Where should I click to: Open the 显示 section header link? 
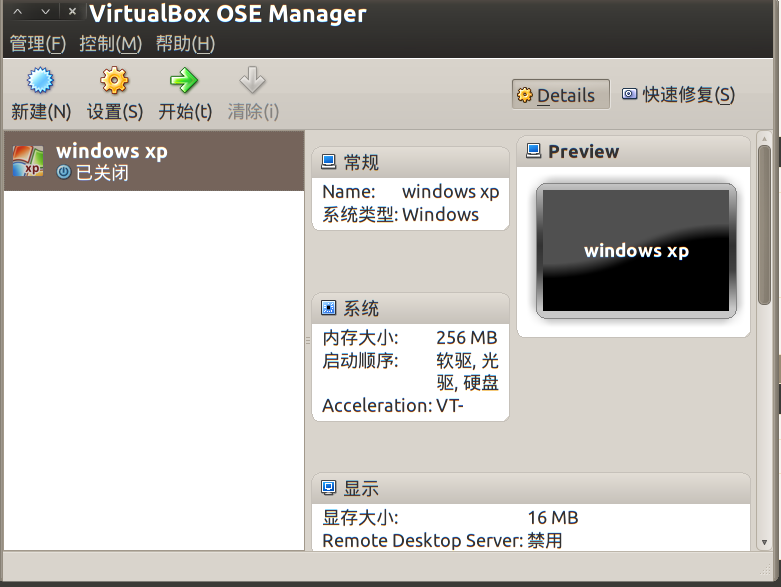pos(361,488)
